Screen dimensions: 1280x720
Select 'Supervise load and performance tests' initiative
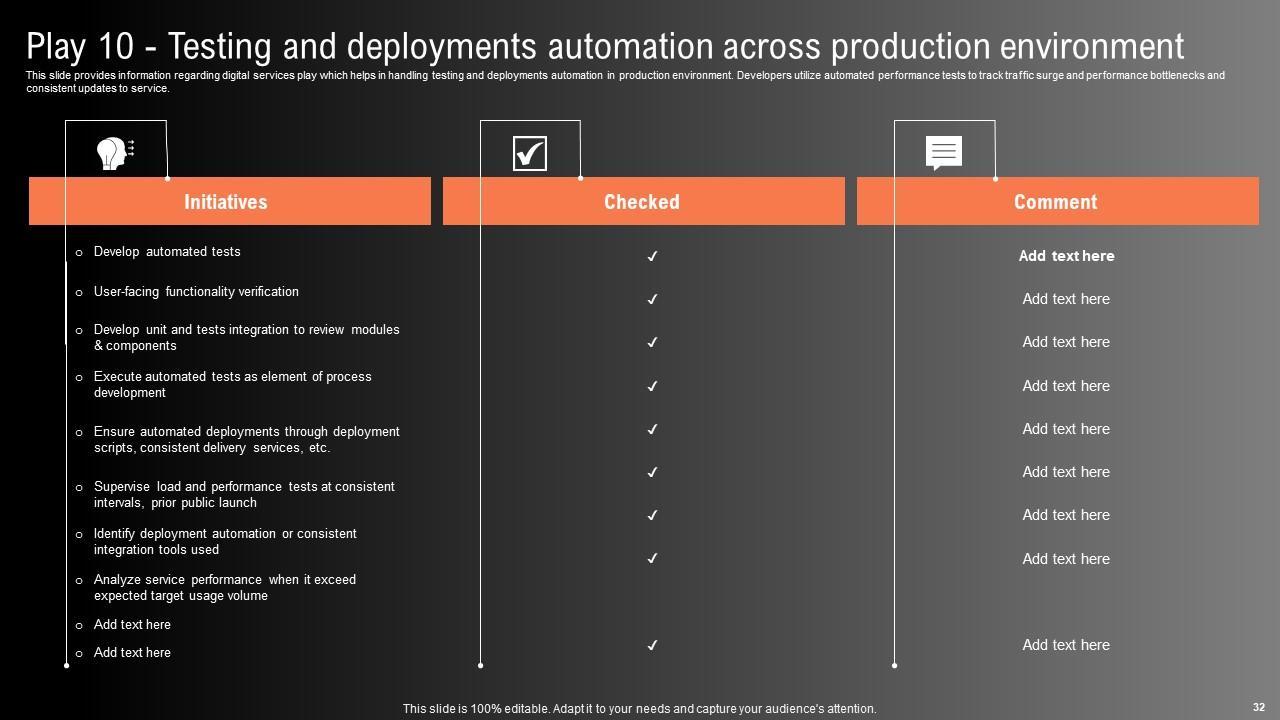click(x=244, y=495)
